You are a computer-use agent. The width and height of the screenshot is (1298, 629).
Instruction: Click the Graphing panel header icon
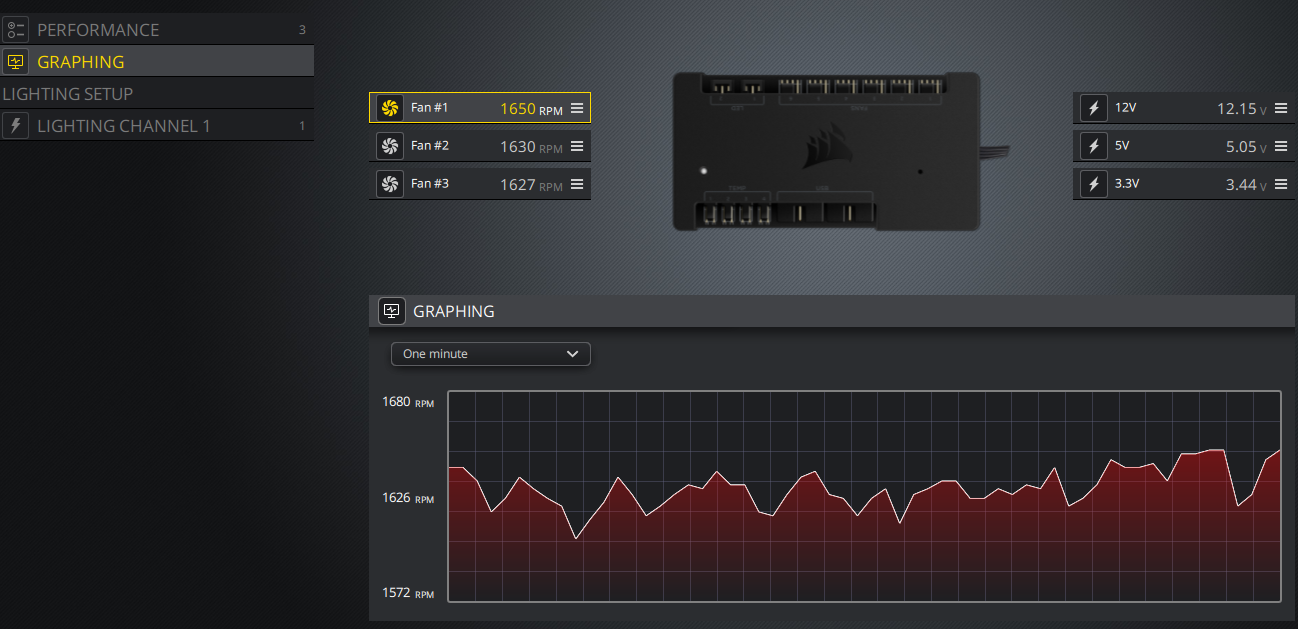point(391,311)
